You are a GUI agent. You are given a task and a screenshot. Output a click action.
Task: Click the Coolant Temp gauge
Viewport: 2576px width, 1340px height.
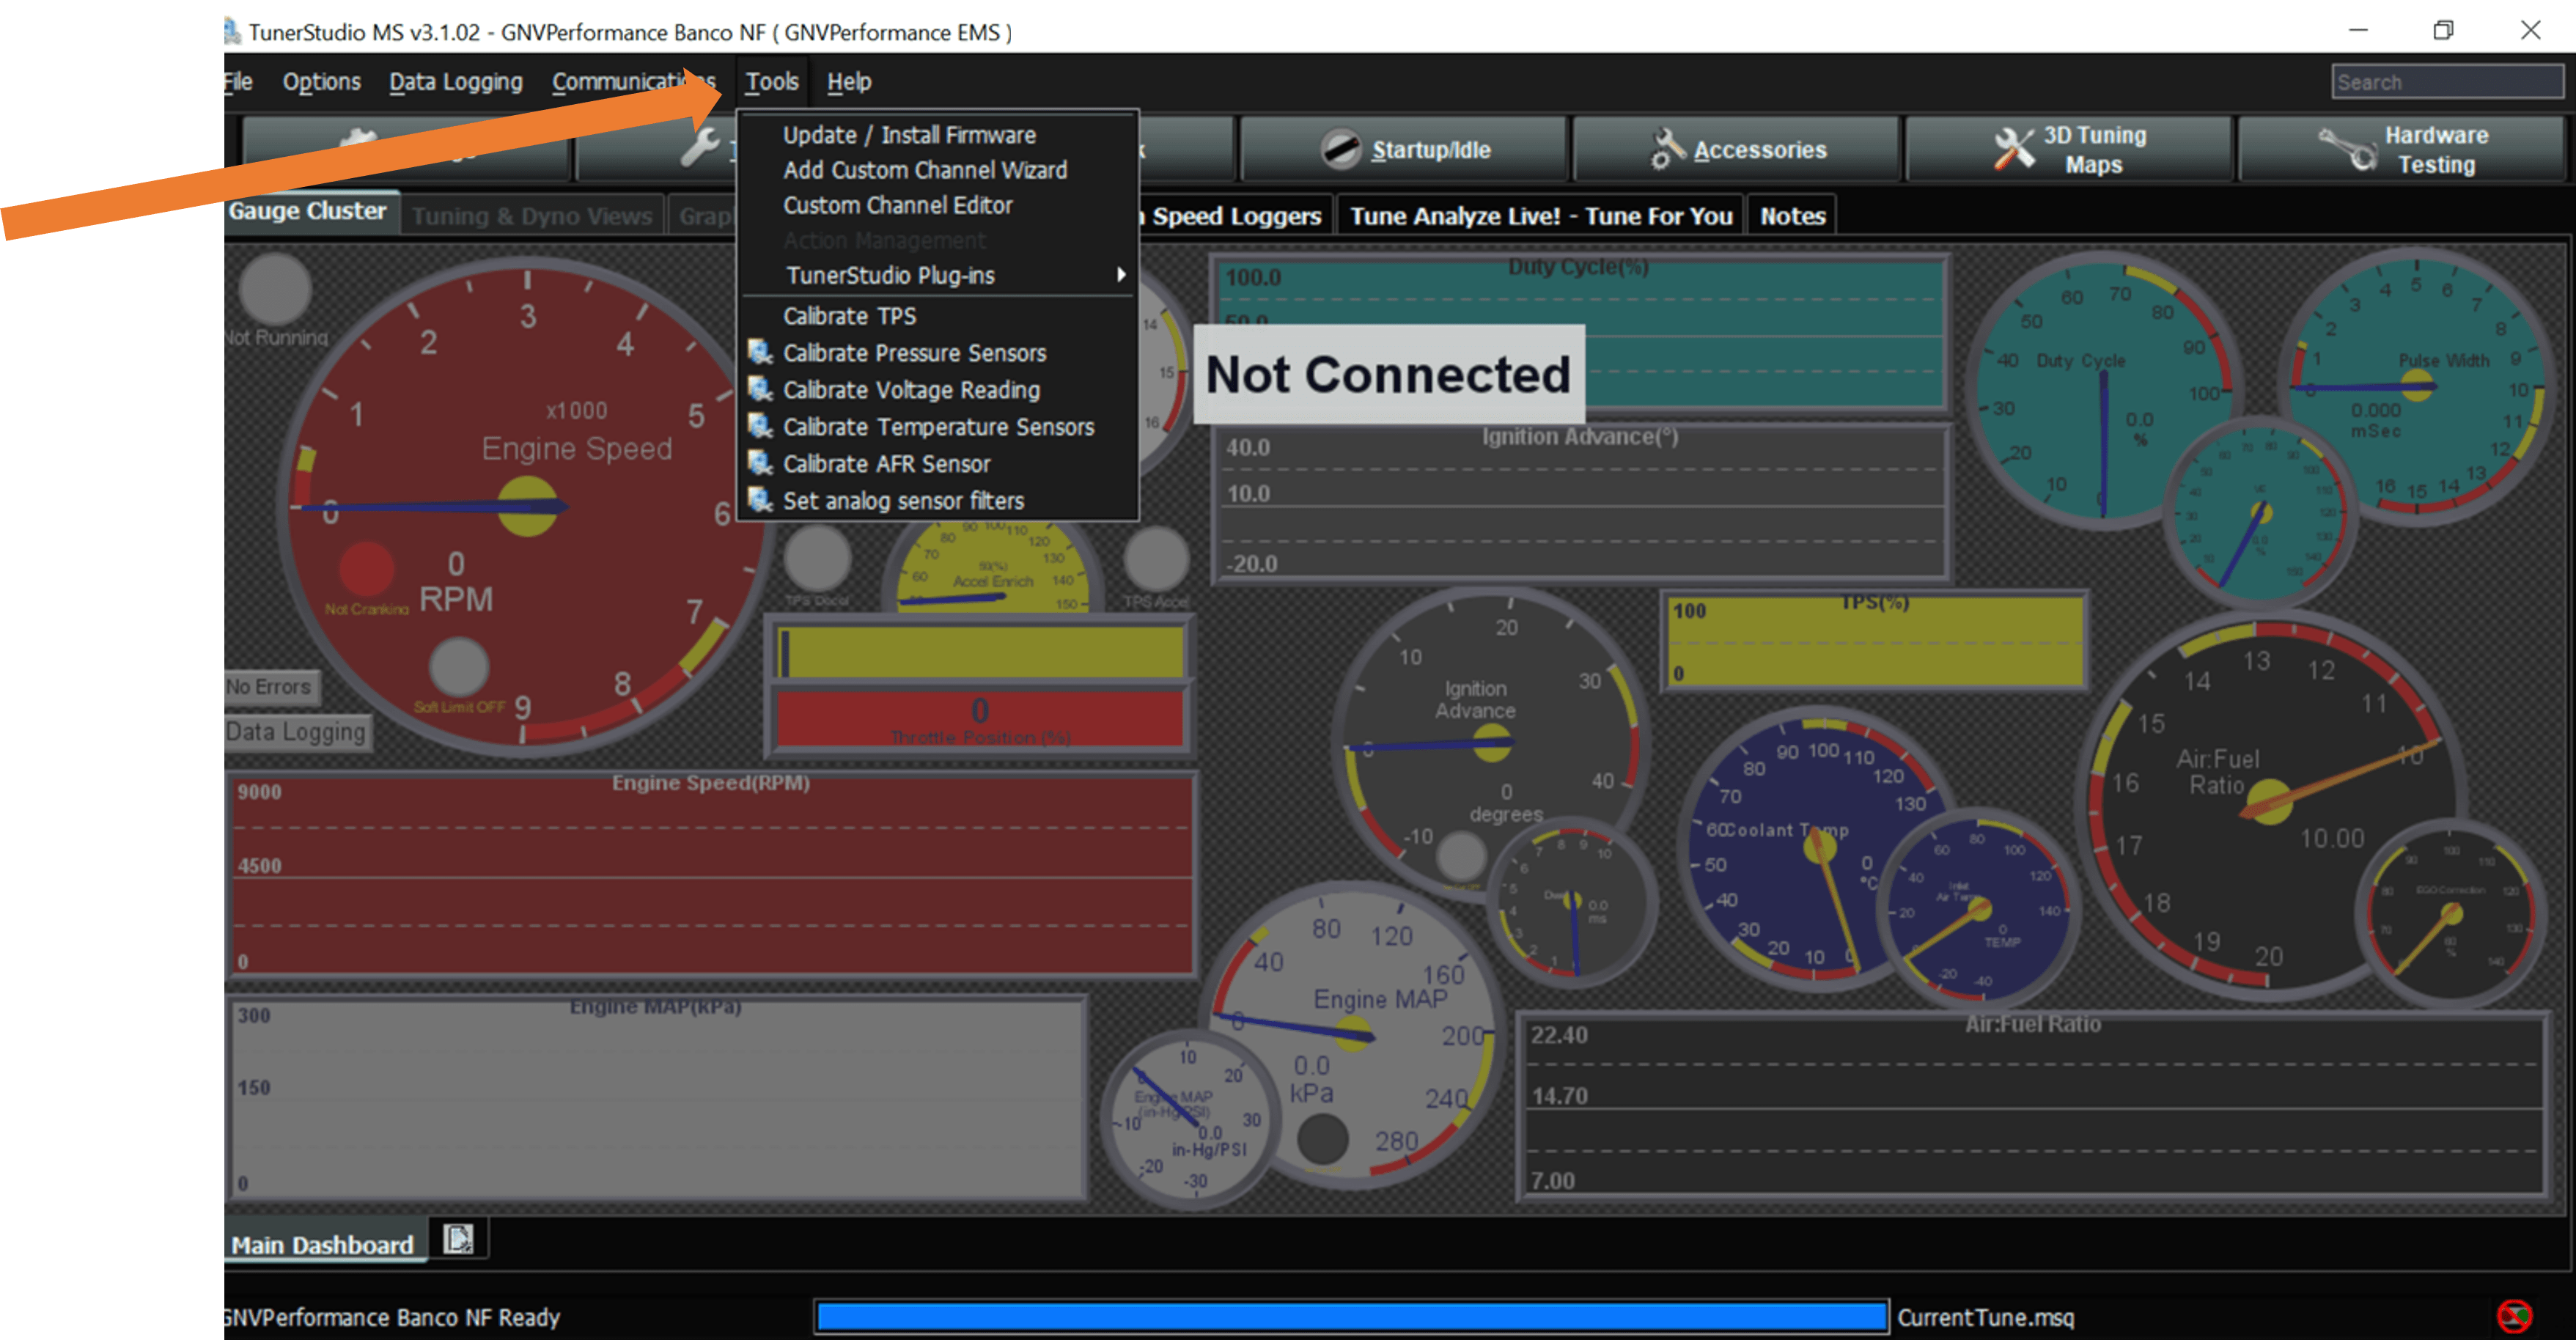(1820, 848)
